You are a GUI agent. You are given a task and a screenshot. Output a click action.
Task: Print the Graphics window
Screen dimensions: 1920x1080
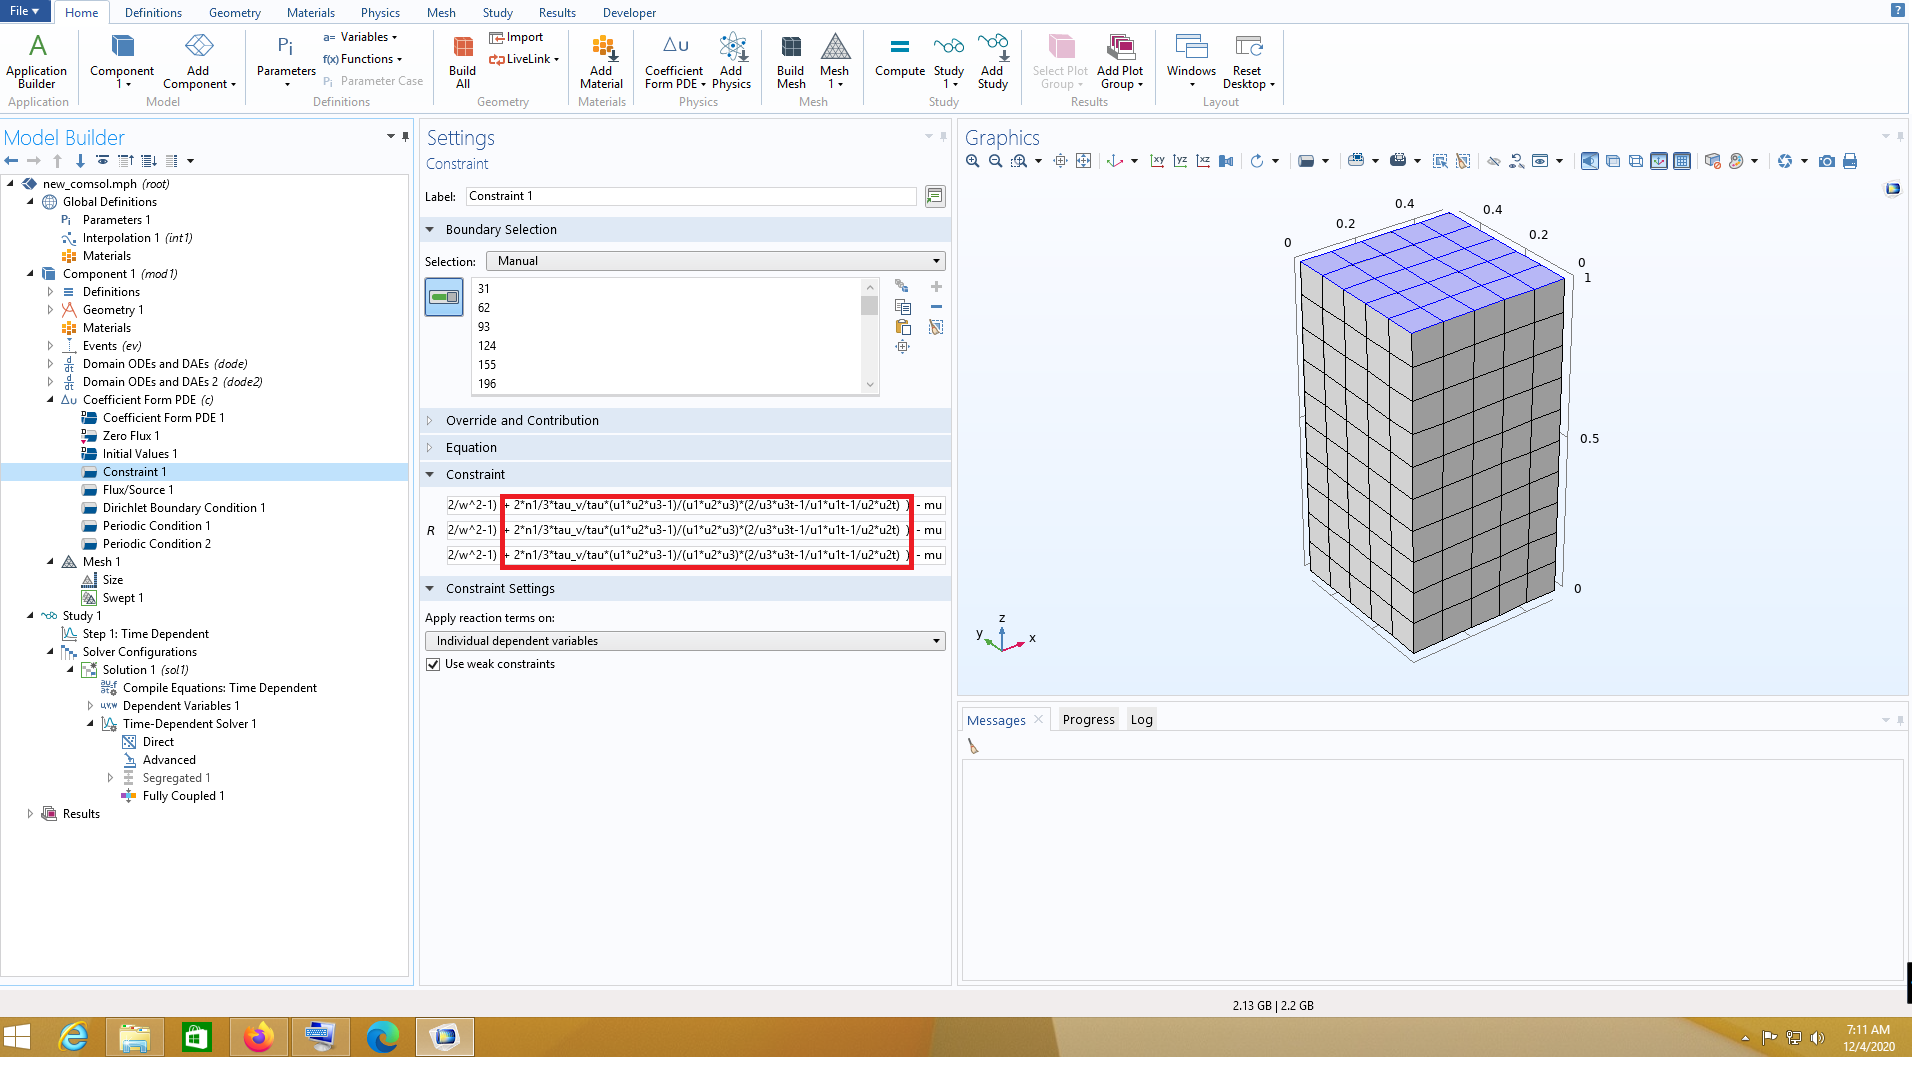1850,161
